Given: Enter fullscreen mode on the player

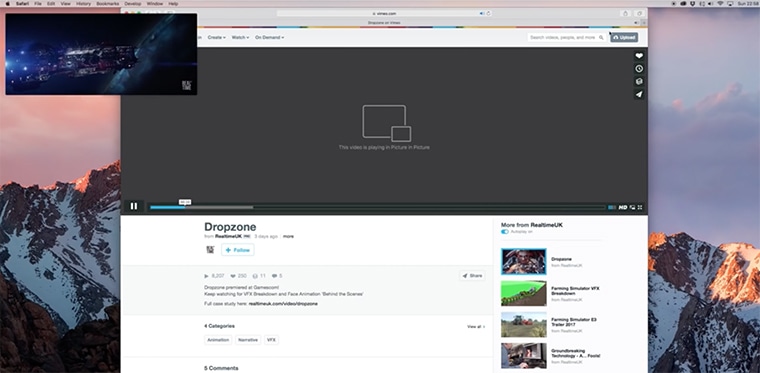Looking at the screenshot, I should [640, 207].
